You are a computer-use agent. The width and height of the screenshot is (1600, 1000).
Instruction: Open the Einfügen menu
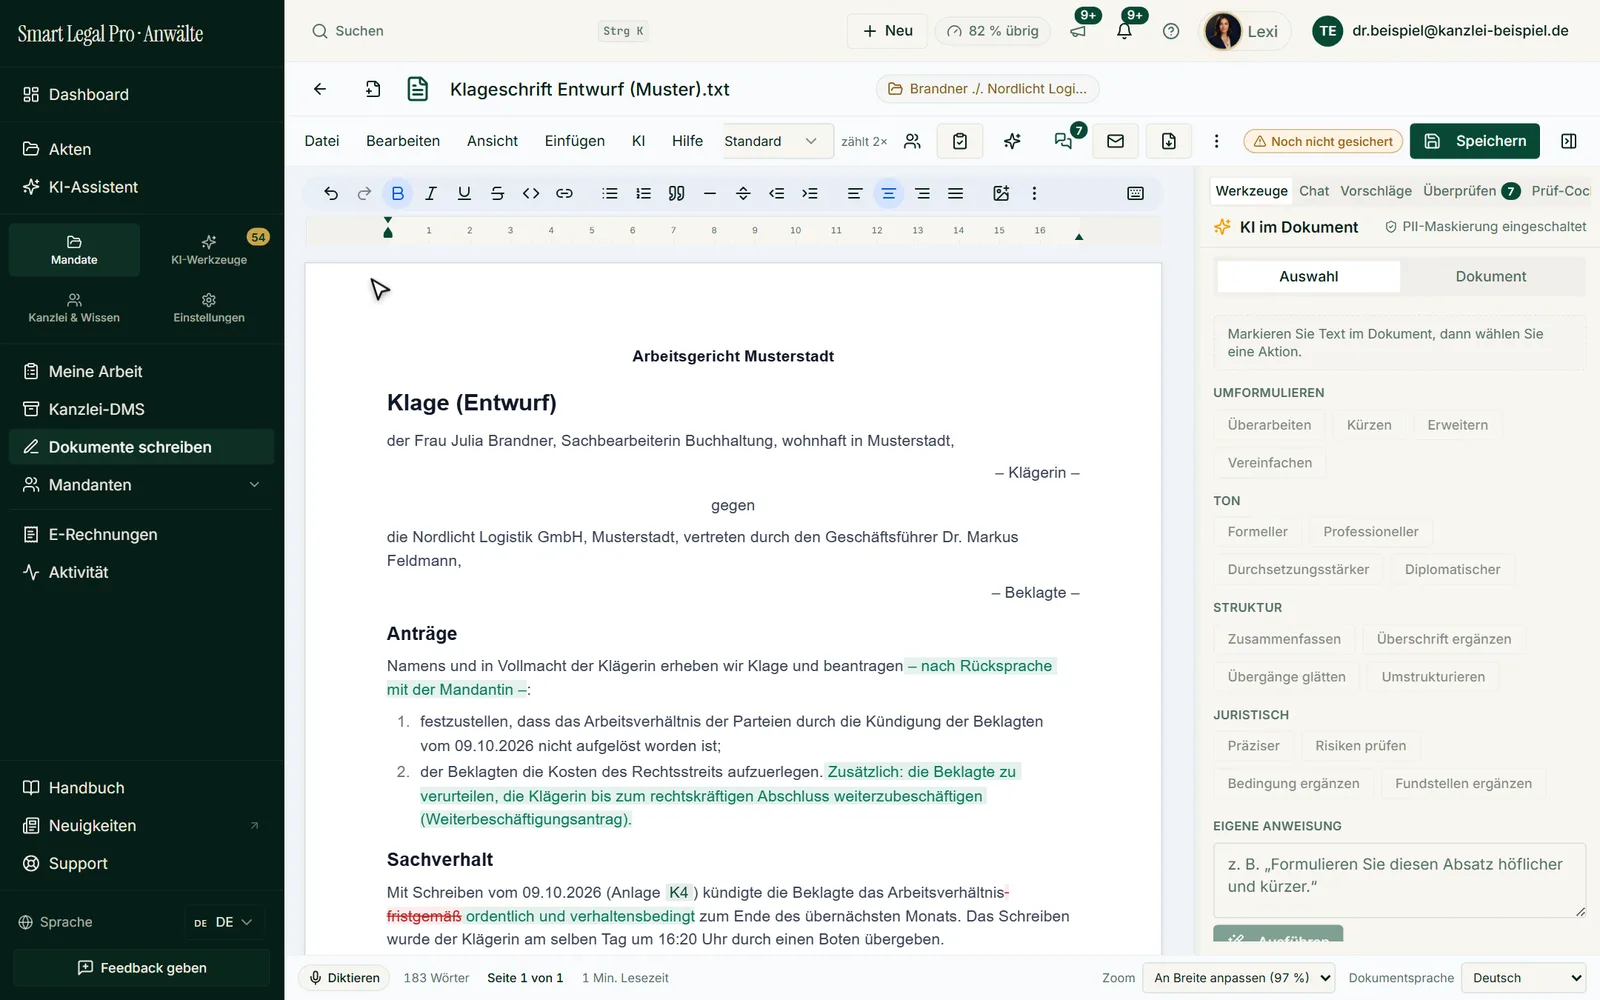point(575,141)
